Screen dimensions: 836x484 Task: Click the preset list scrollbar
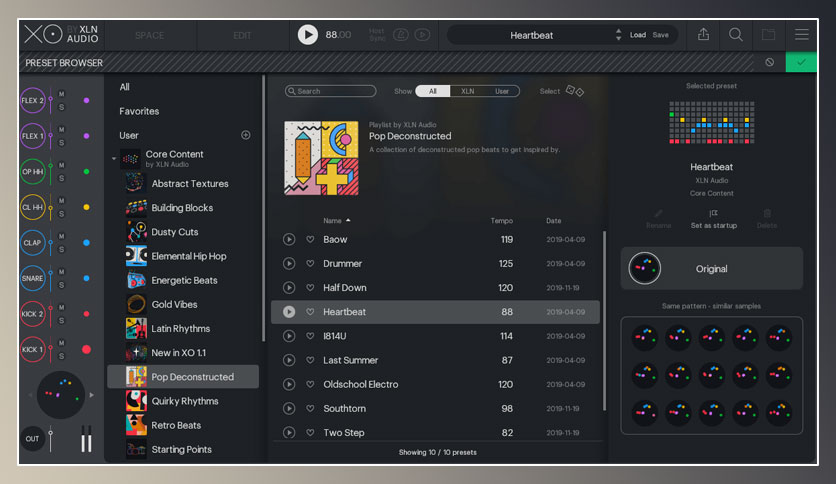(x=604, y=320)
